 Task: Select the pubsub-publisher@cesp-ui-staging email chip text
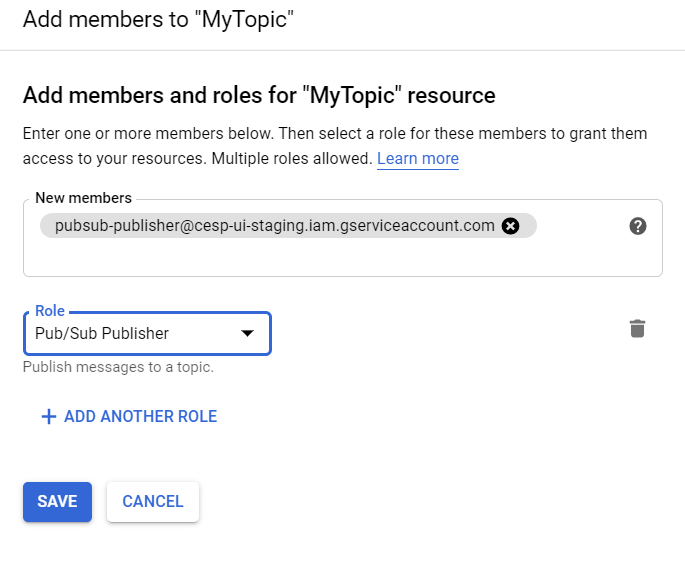pyautogui.click(x=275, y=226)
